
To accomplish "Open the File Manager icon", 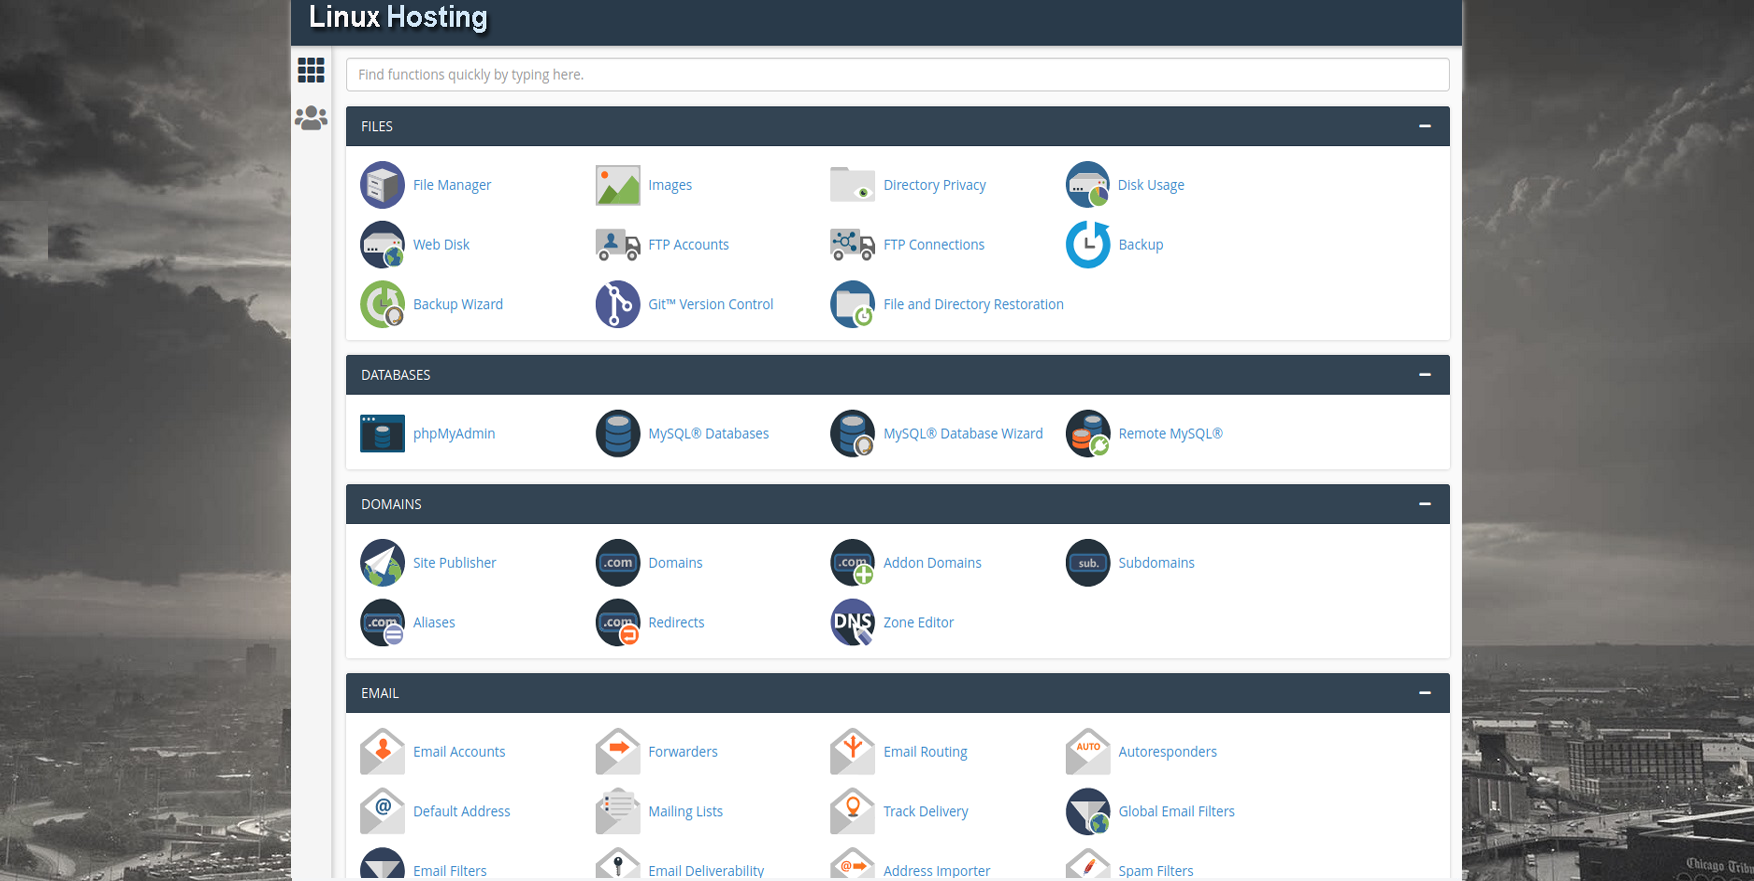I will [x=382, y=185].
